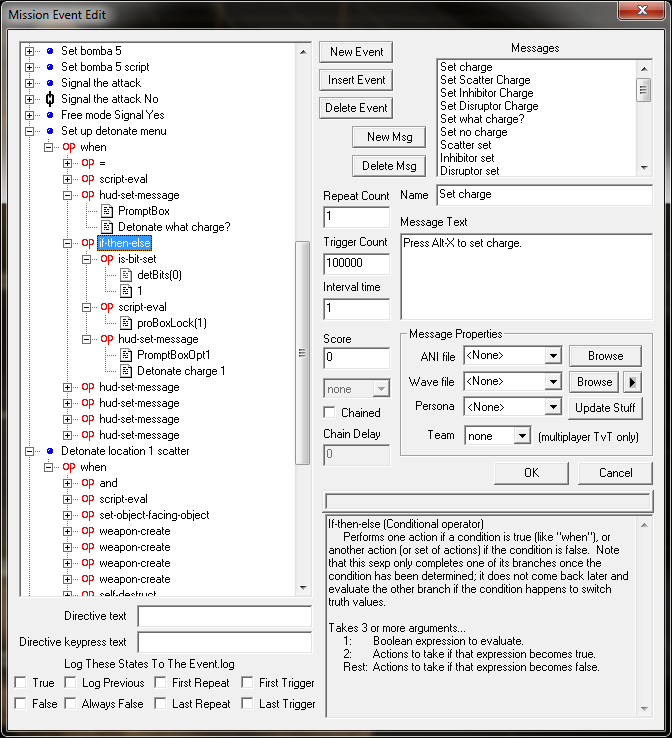Click the chained icon beside Signal the attack No
Screen dimensions: 672x738
[50, 99]
